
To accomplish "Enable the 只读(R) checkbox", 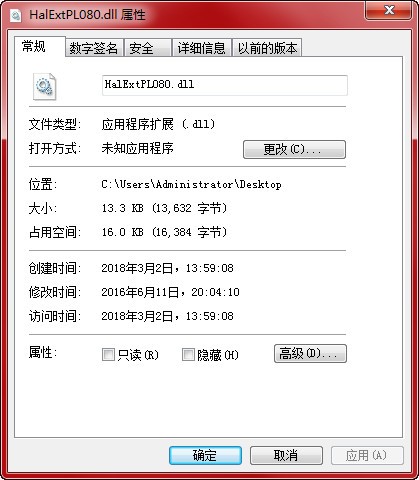I will [x=108, y=355].
